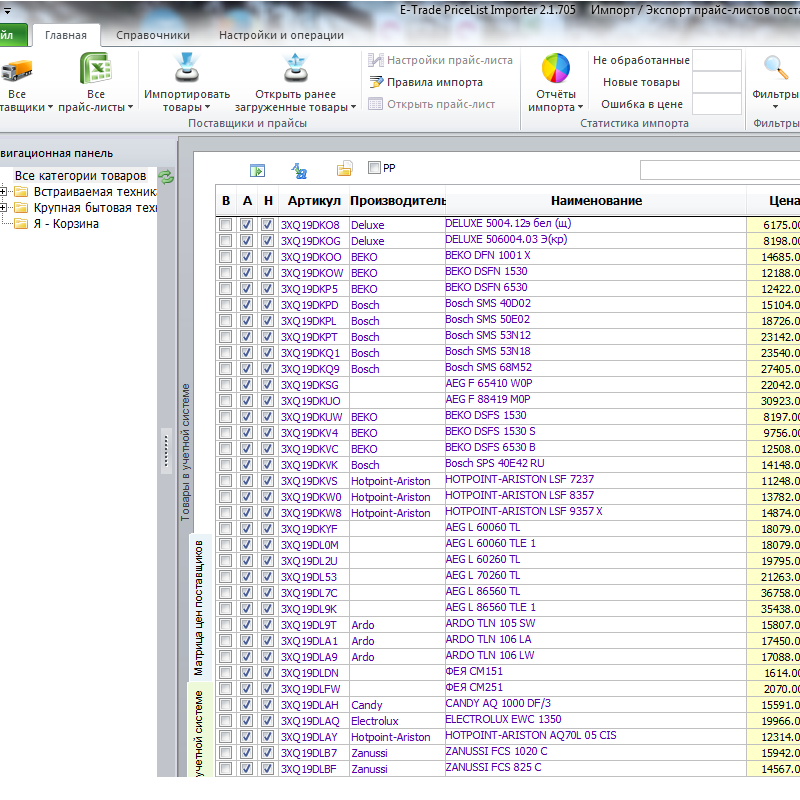
Task: Open the Настройки и операции tab
Action: 281,35
